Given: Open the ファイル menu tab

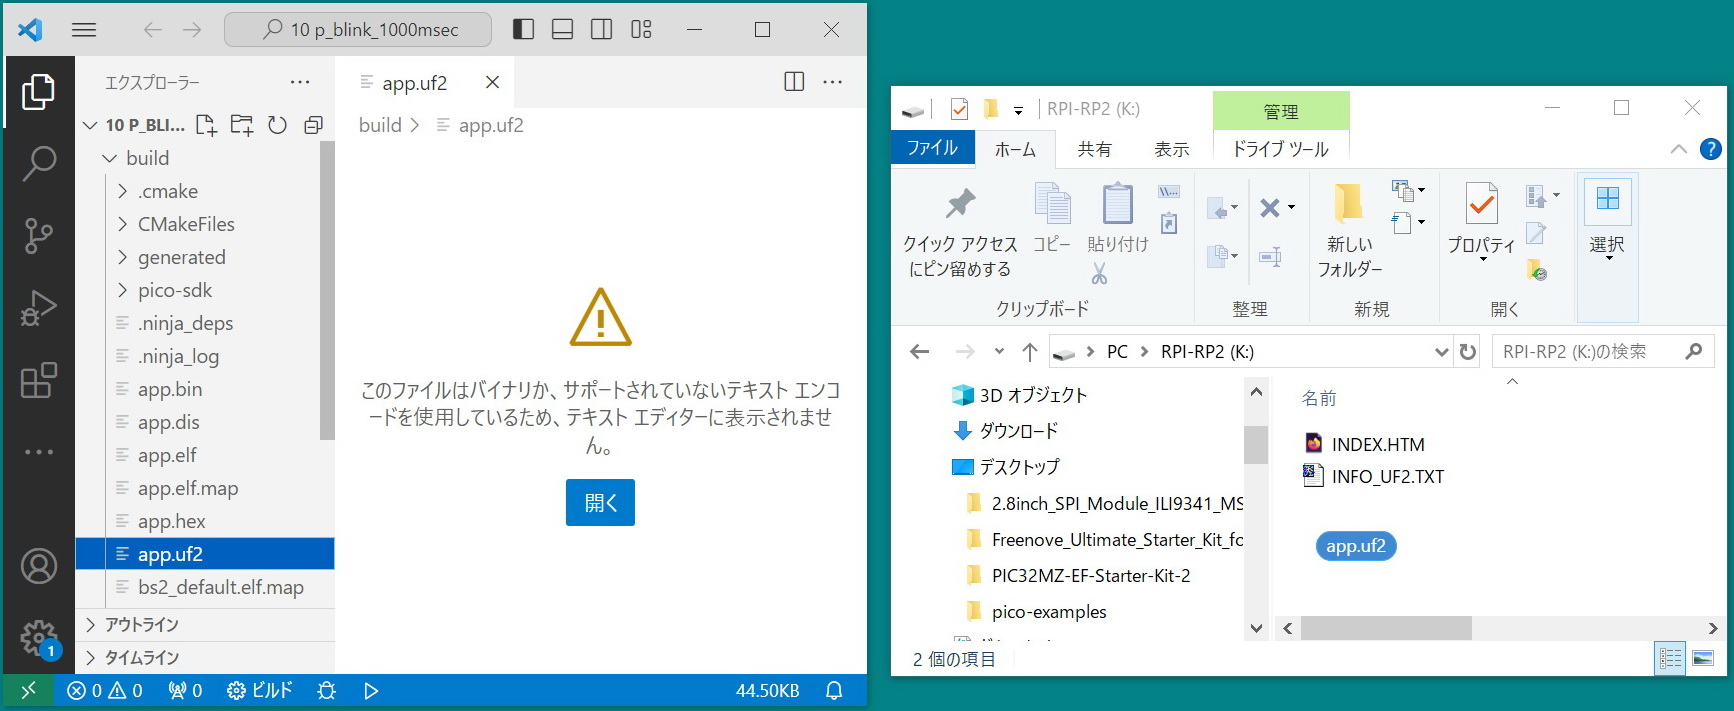Looking at the screenshot, I should pos(932,148).
